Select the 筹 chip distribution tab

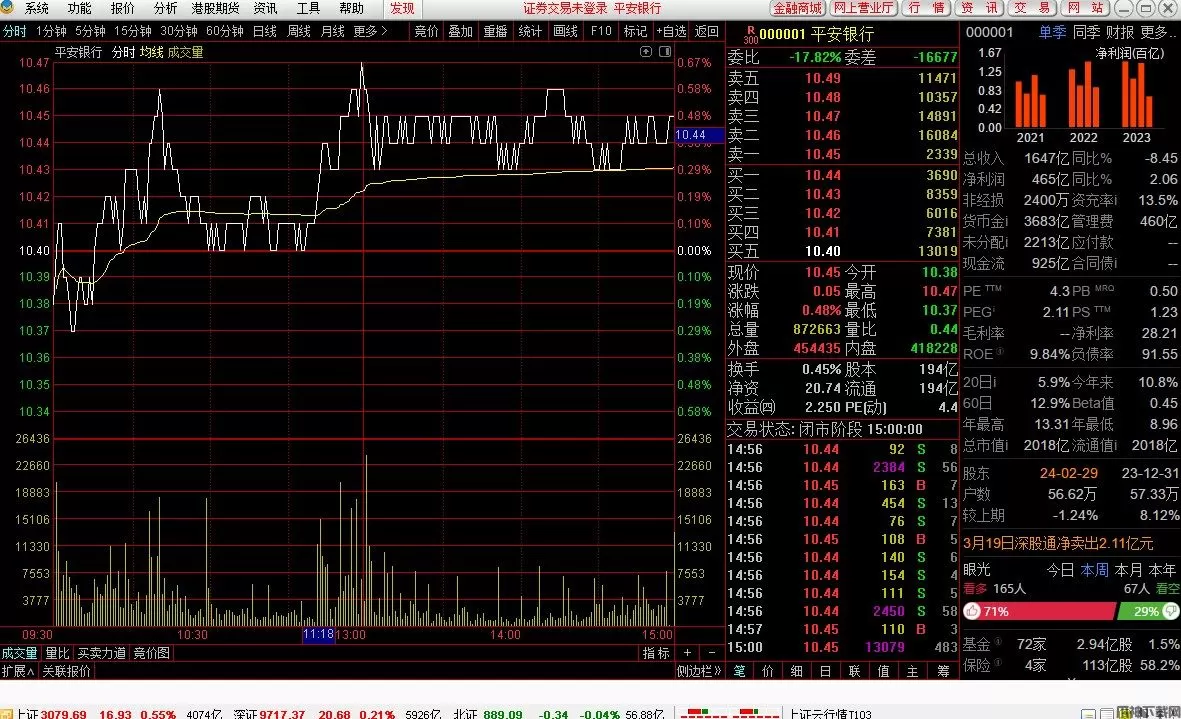click(x=943, y=671)
